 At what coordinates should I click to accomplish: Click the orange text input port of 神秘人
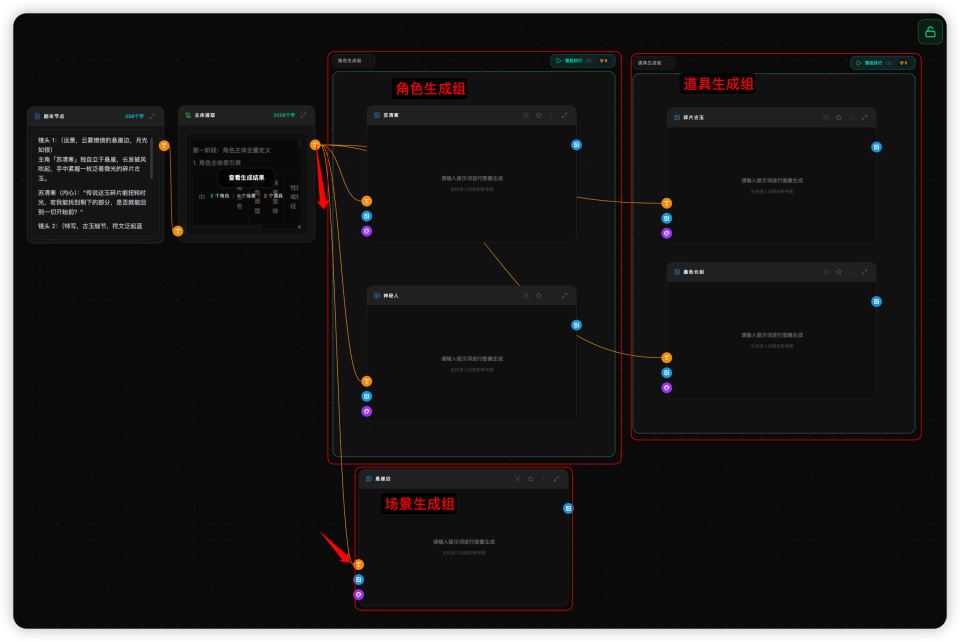click(366, 381)
